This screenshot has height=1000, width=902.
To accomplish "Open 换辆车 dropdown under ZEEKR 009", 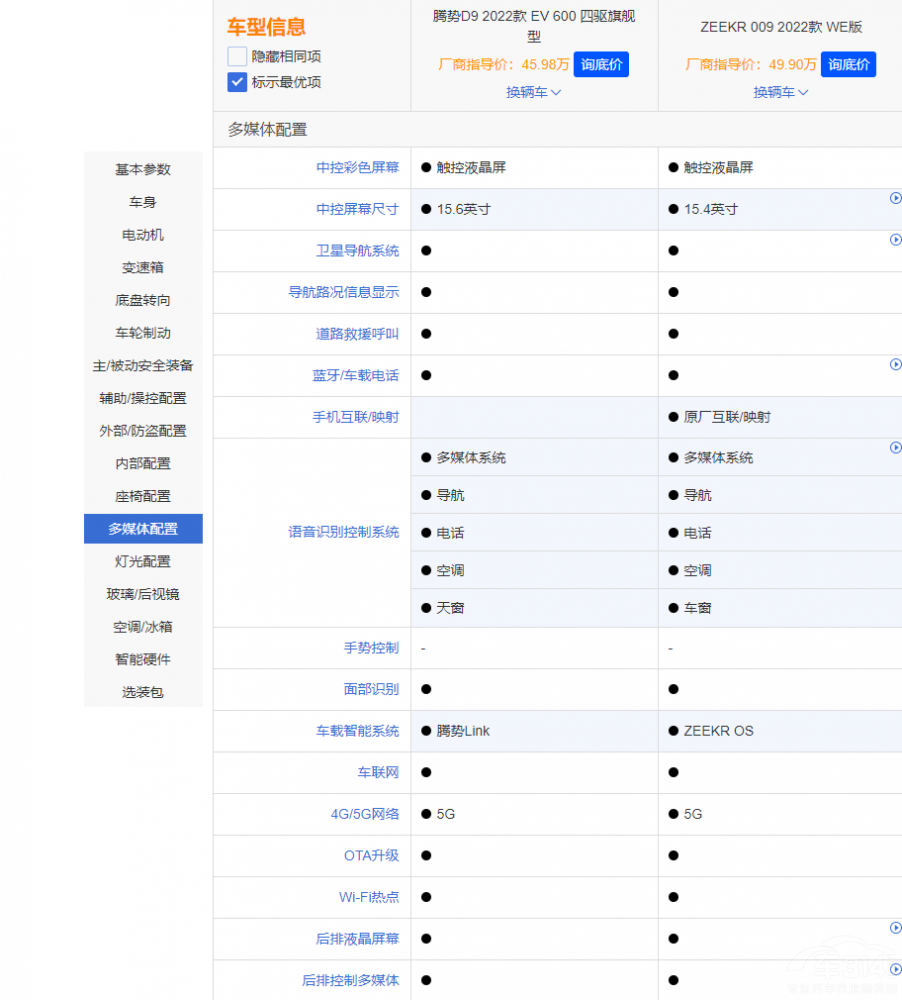I will [x=780, y=91].
